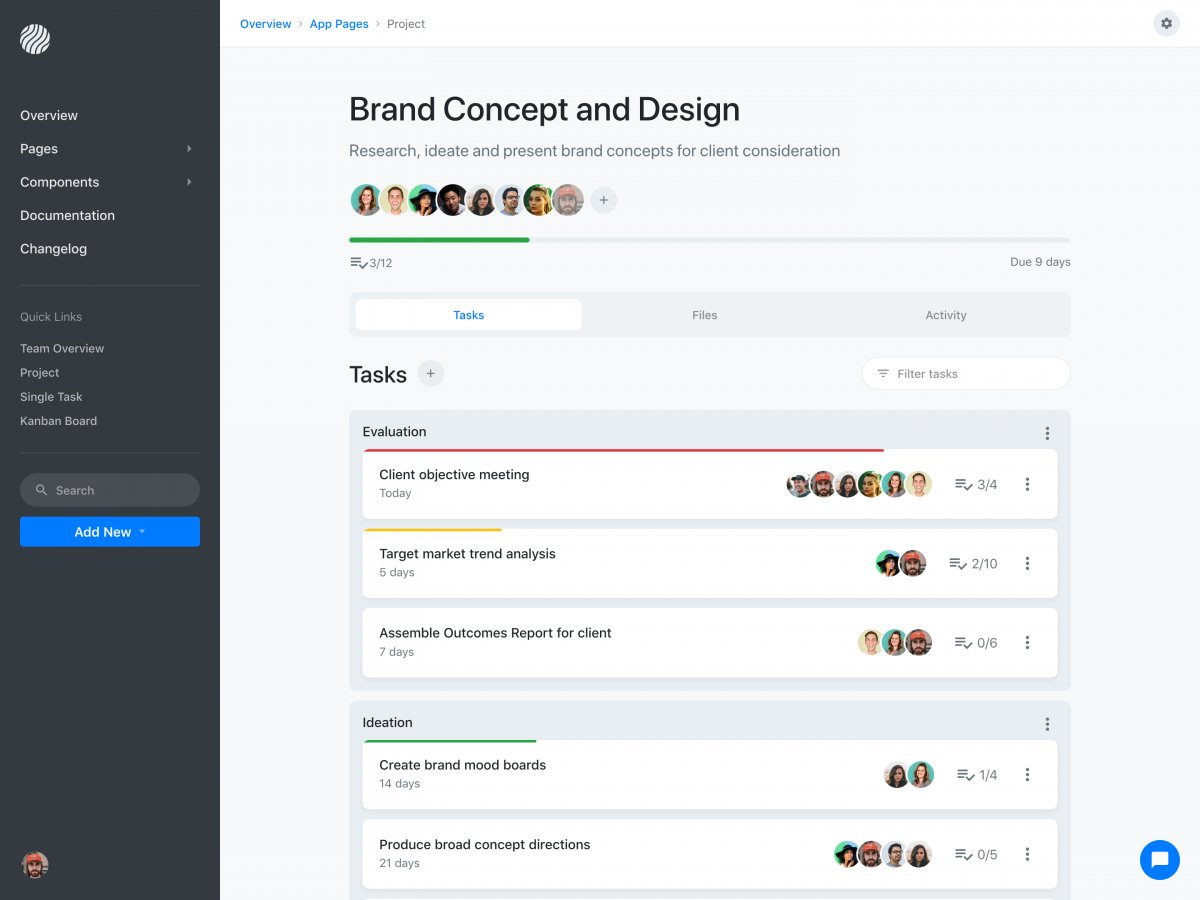Click checklist icon in Create brand mood boards row

(x=966, y=775)
